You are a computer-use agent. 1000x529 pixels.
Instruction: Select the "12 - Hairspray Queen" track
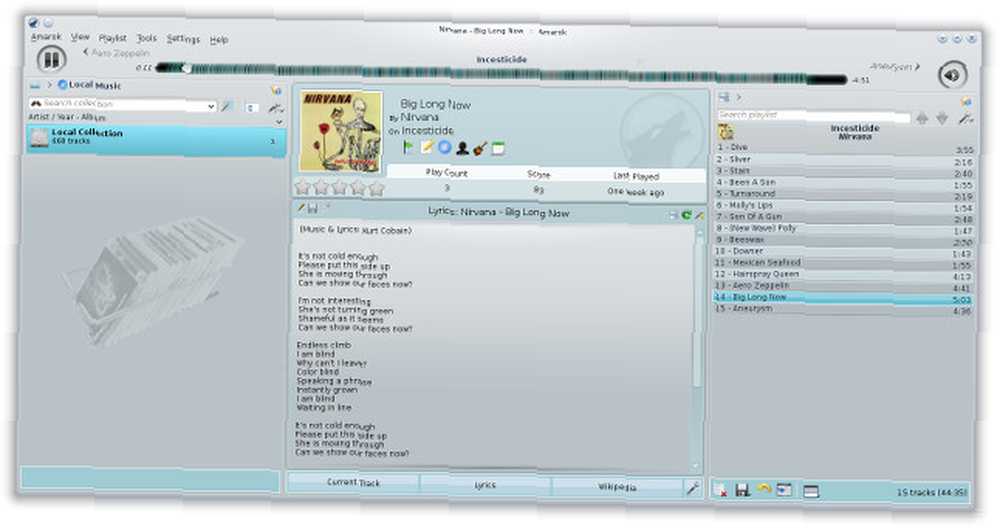844,275
